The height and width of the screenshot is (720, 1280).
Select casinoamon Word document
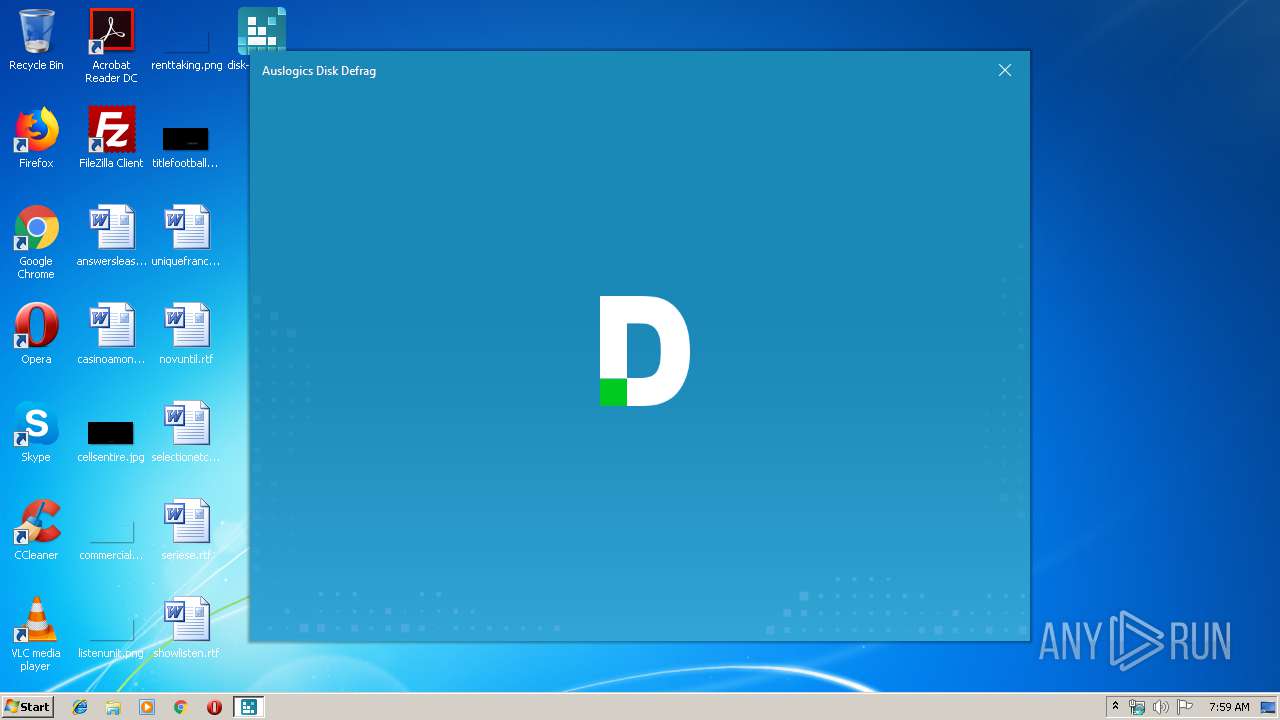[111, 334]
